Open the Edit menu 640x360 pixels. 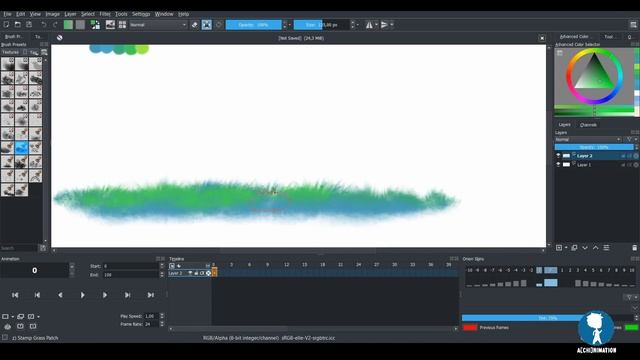[20, 14]
